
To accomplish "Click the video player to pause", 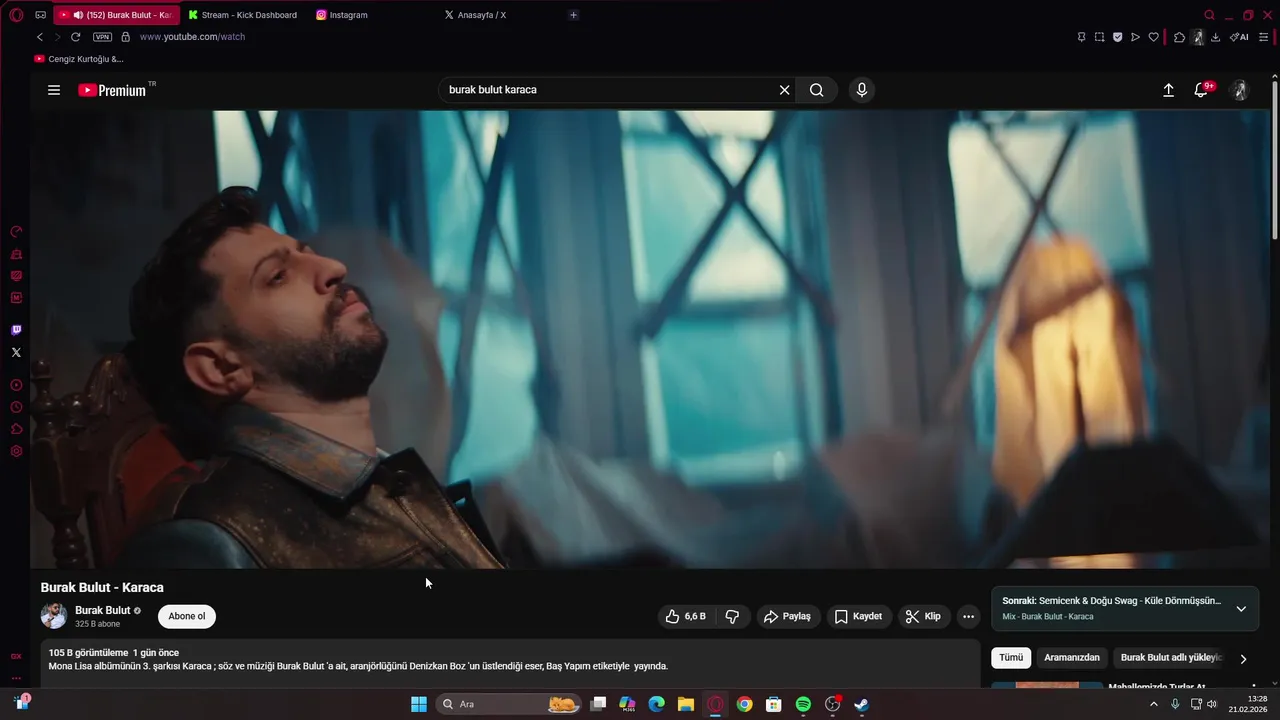I will [650, 339].
